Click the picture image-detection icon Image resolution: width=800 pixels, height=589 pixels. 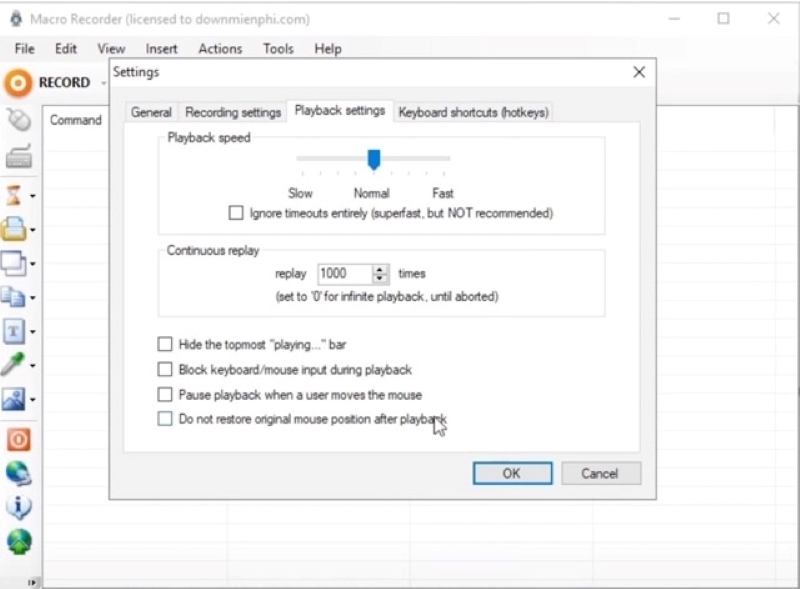click(x=14, y=400)
